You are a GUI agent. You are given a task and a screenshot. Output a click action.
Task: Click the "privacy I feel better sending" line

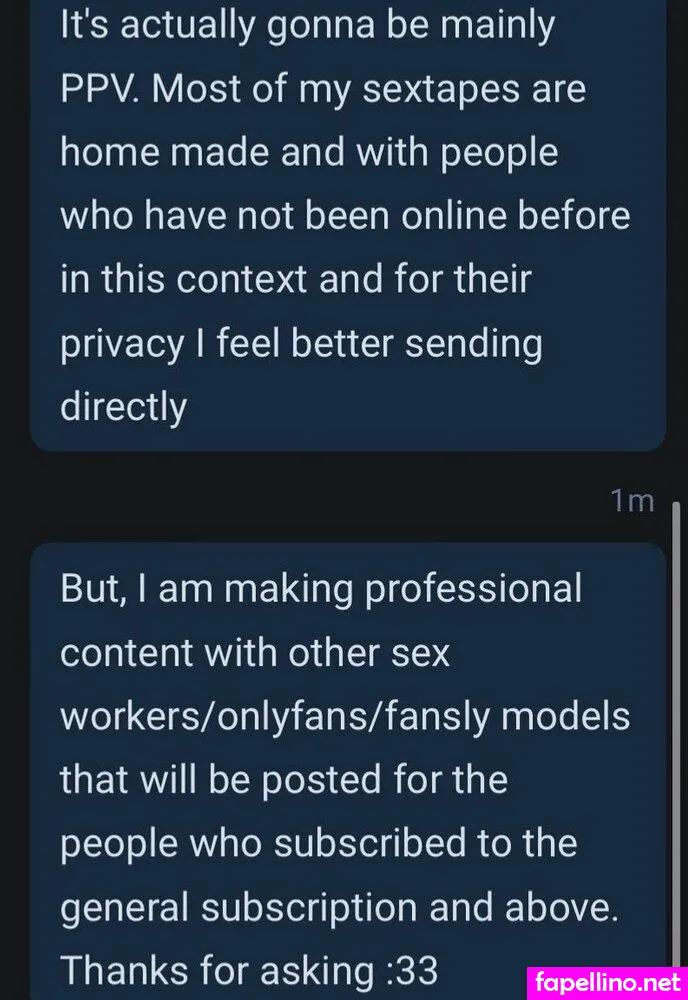[301, 344]
